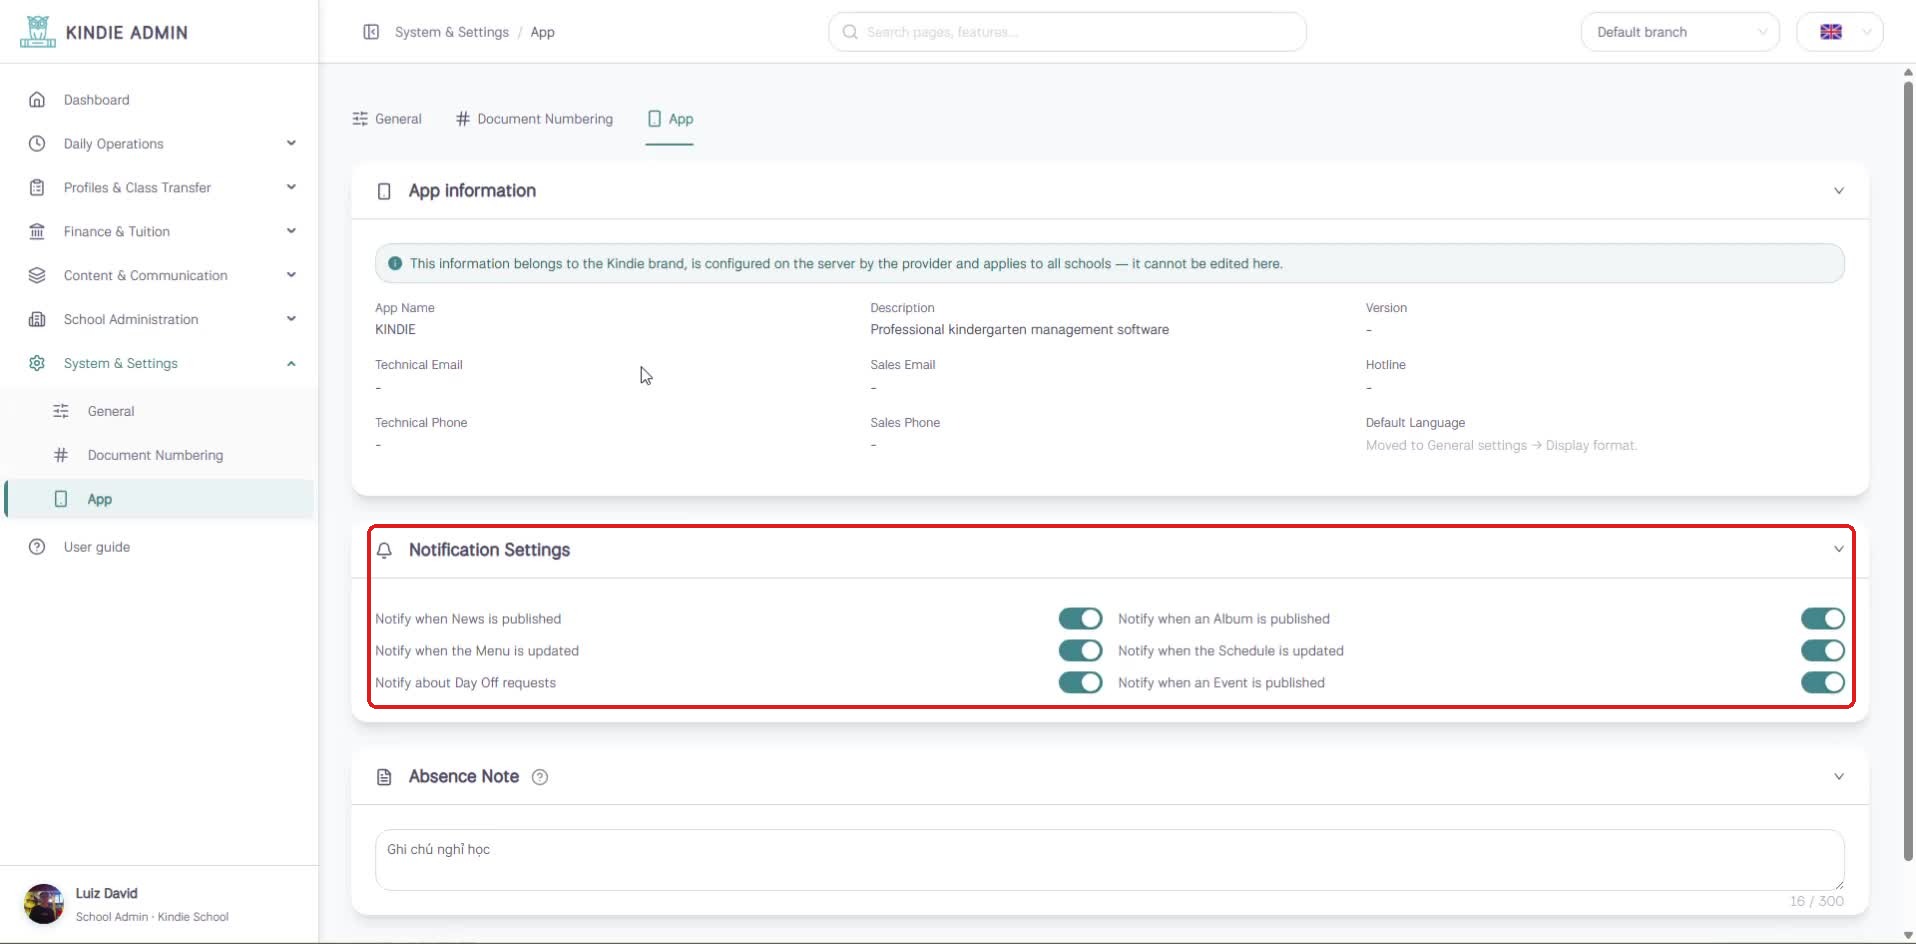This screenshot has width=1916, height=944.
Task: Open System & Settings breadcrumb link
Action: tap(452, 32)
